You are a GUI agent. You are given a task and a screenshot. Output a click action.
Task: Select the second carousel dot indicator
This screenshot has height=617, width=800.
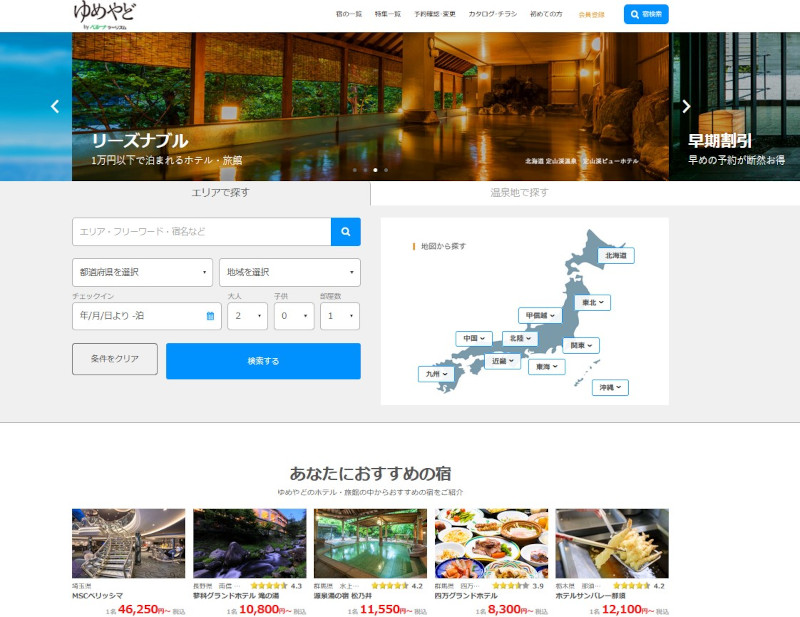click(x=365, y=170)
